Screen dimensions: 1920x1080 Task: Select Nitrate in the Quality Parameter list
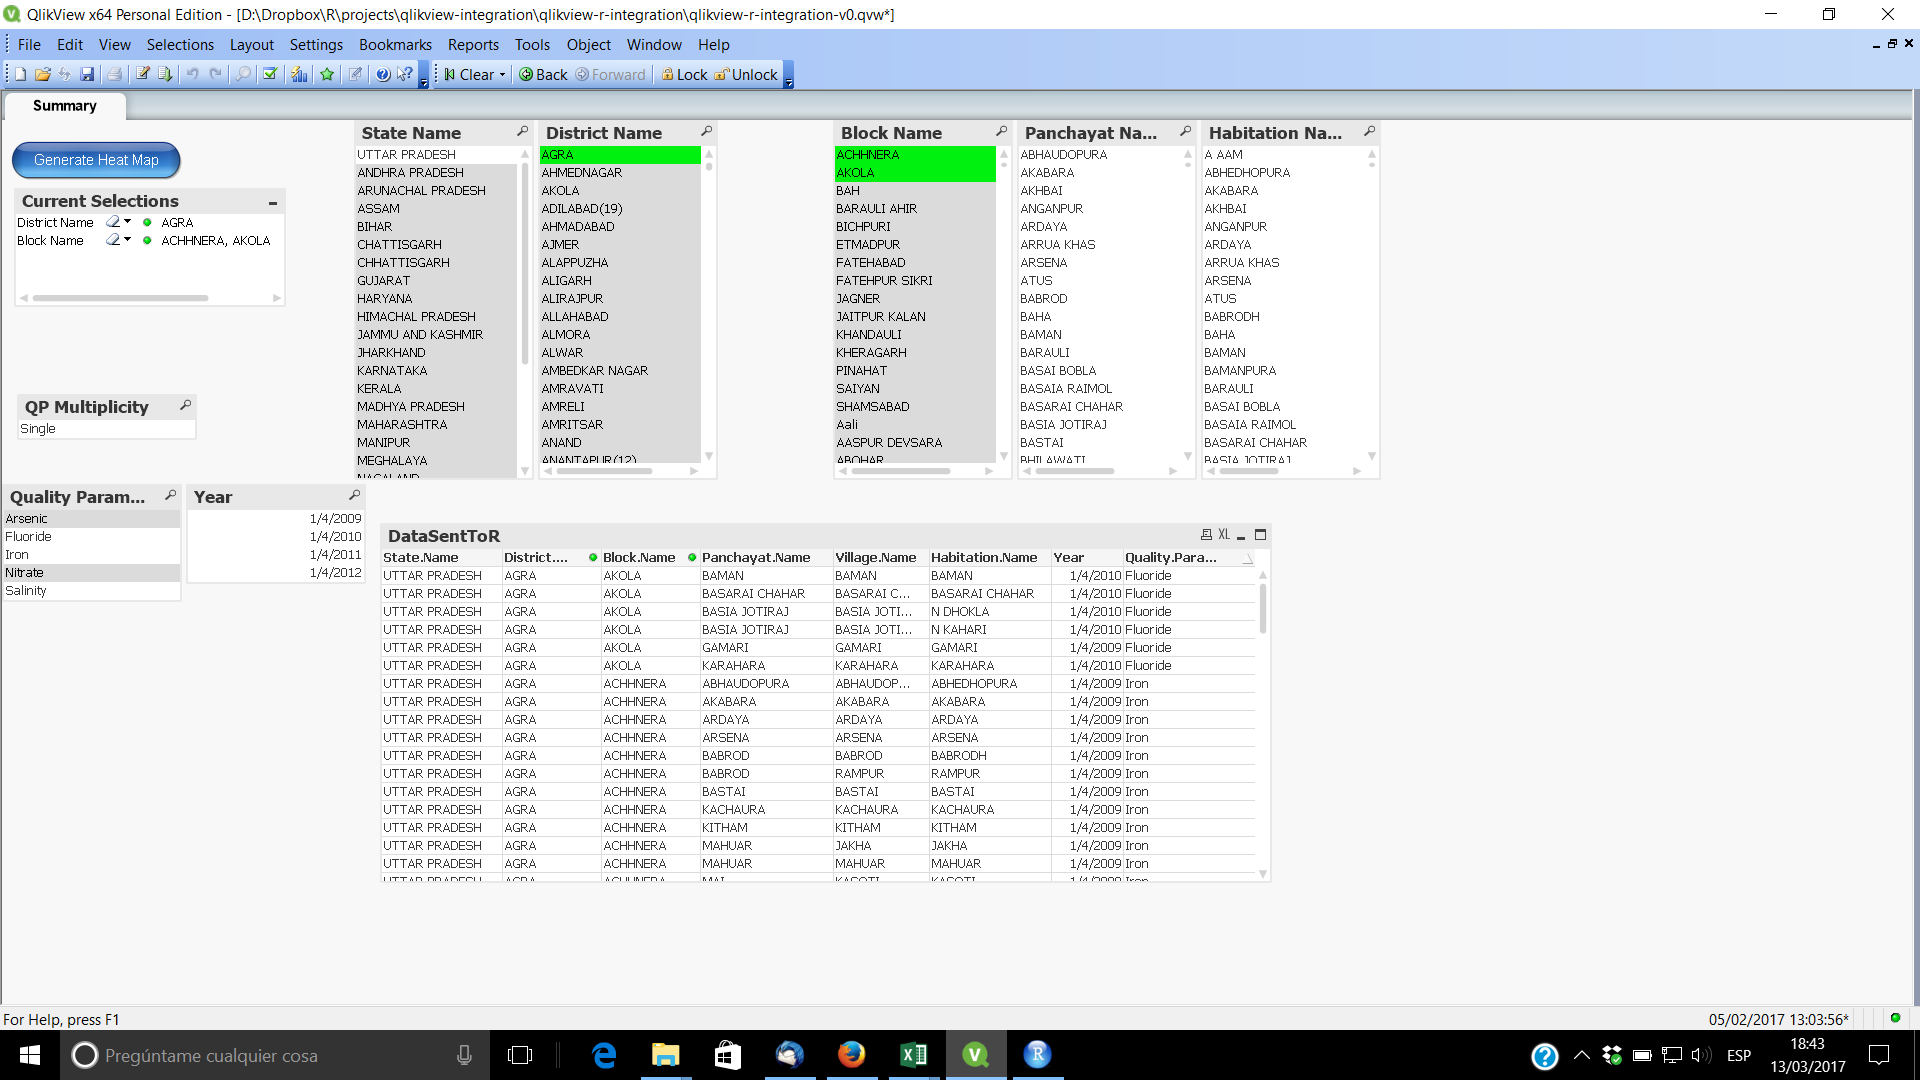[x=60, y=572]
